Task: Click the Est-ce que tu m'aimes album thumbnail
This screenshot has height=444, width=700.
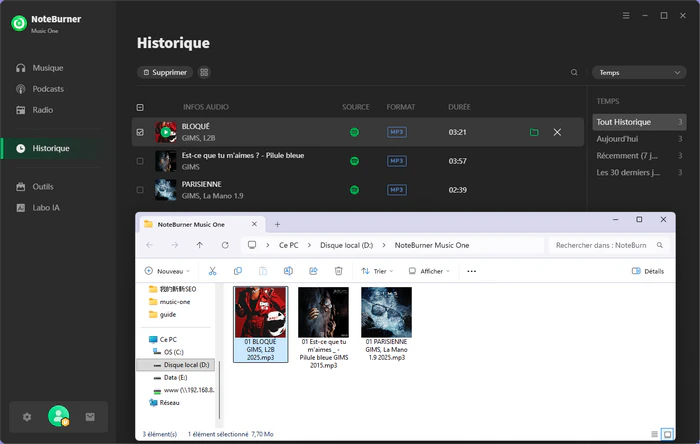Action: [166, 161]
